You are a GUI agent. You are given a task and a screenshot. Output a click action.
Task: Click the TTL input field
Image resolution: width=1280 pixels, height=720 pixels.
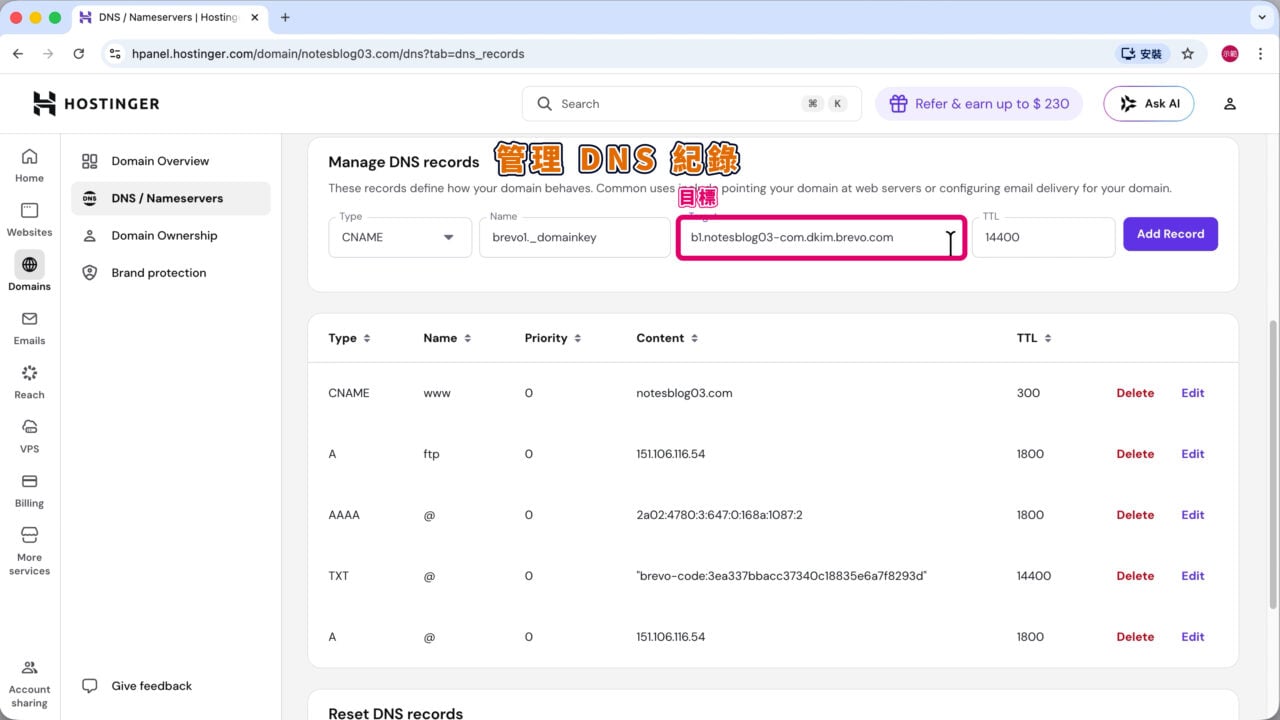pos(1043,237)
